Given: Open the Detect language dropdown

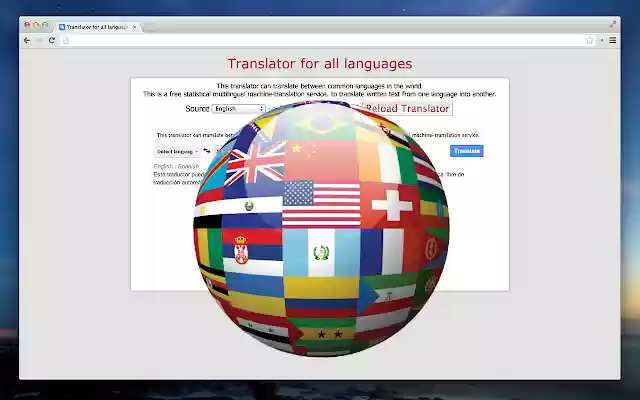Looking at the screenshot, I should 177,151.
